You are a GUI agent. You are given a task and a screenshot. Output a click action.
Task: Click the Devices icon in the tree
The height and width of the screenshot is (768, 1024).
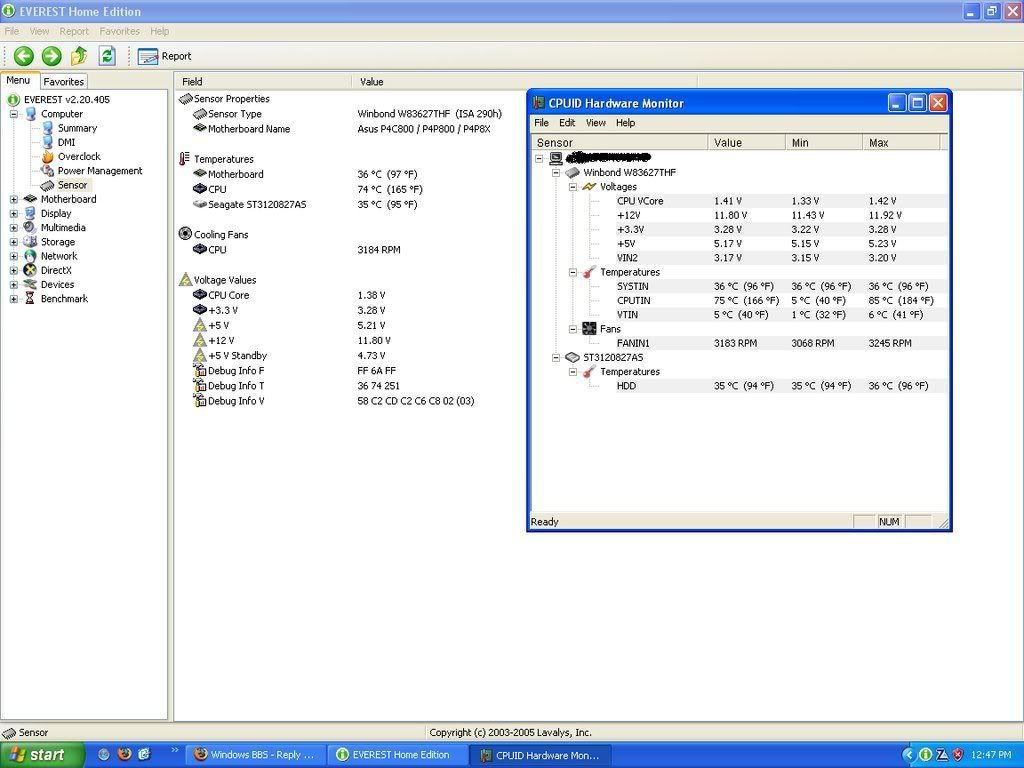click(x=30, y=285)
